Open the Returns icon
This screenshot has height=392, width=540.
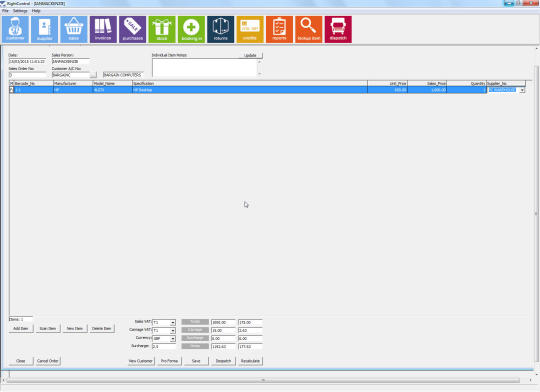pos(221,30)
